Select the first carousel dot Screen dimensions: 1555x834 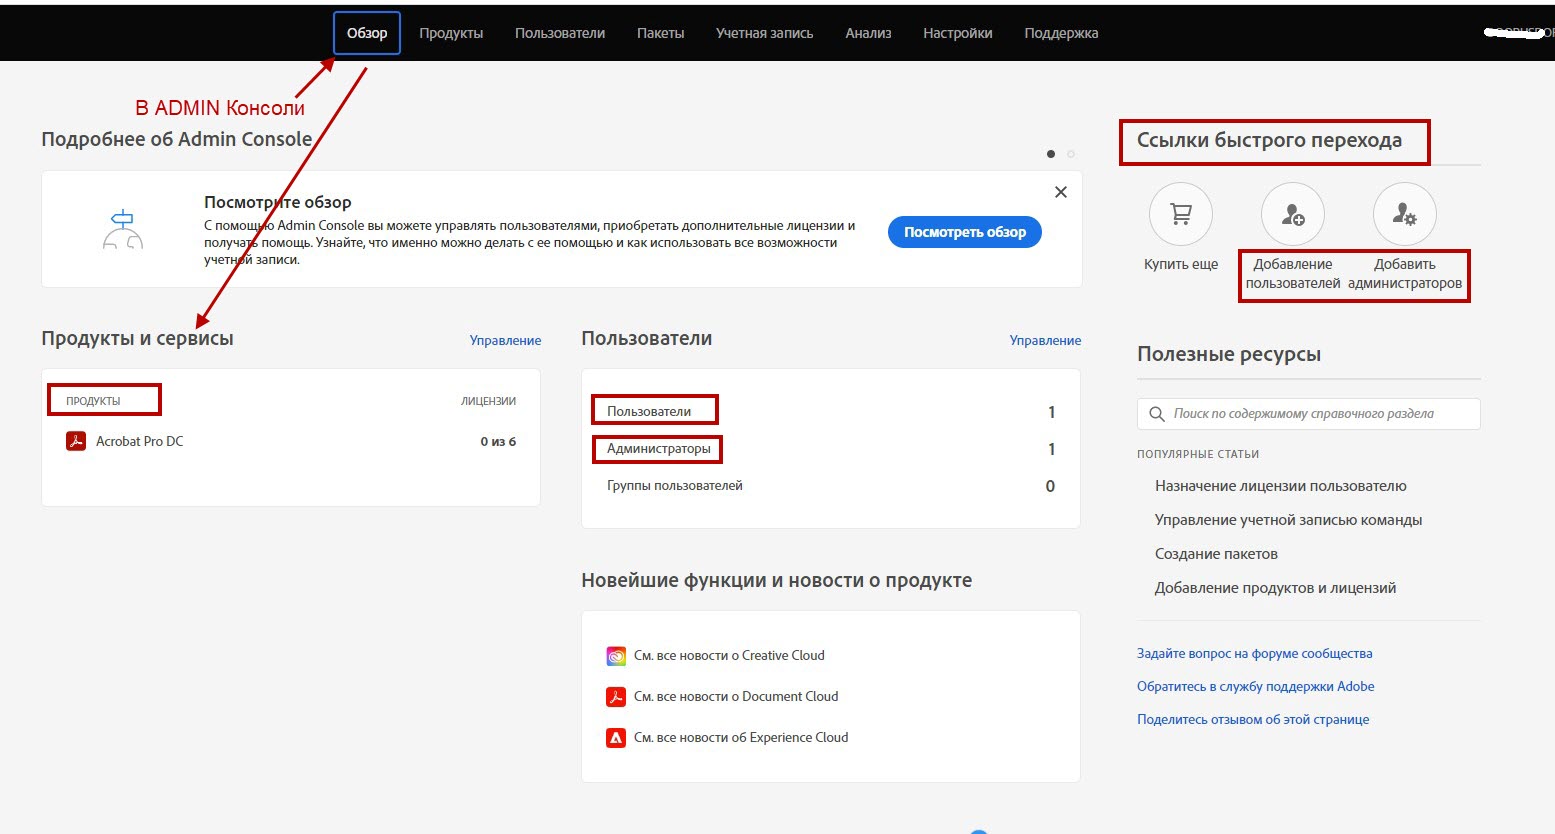[1050, 154]
